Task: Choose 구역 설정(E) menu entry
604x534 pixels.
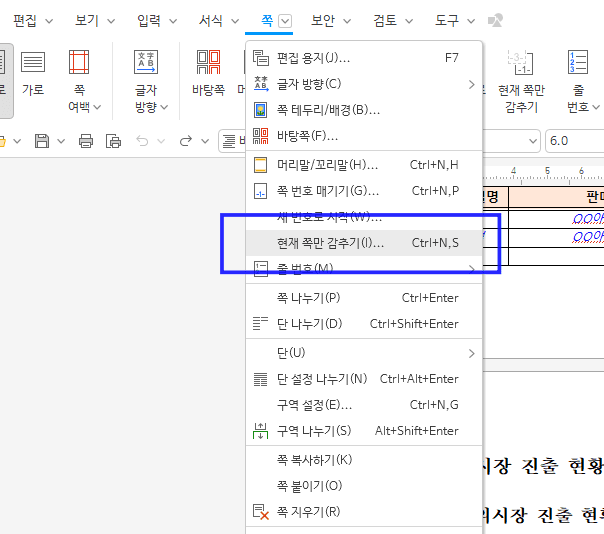Action: (x=364, y=405)
